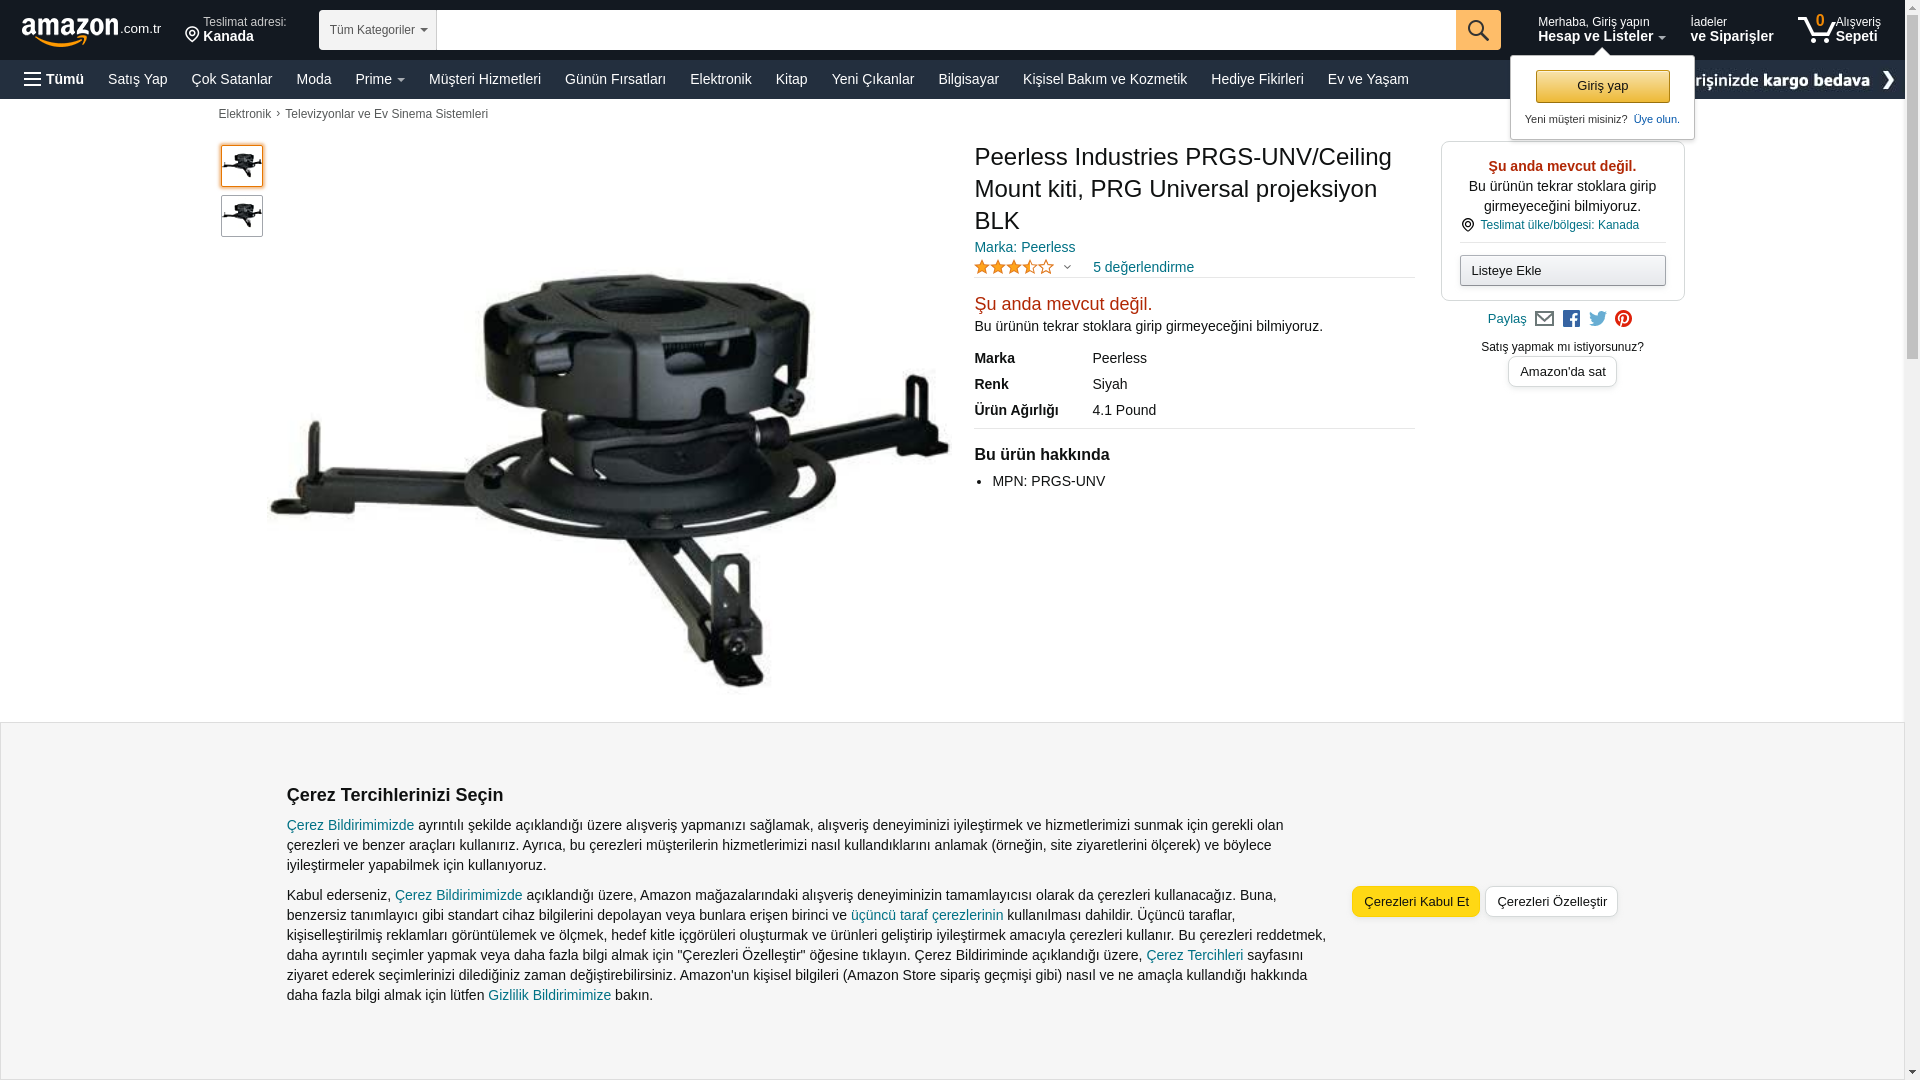The width and height of the screenshot is (1920, 1080).
Task: Click the magnifying glass search button
Action: click(1478, 30)
